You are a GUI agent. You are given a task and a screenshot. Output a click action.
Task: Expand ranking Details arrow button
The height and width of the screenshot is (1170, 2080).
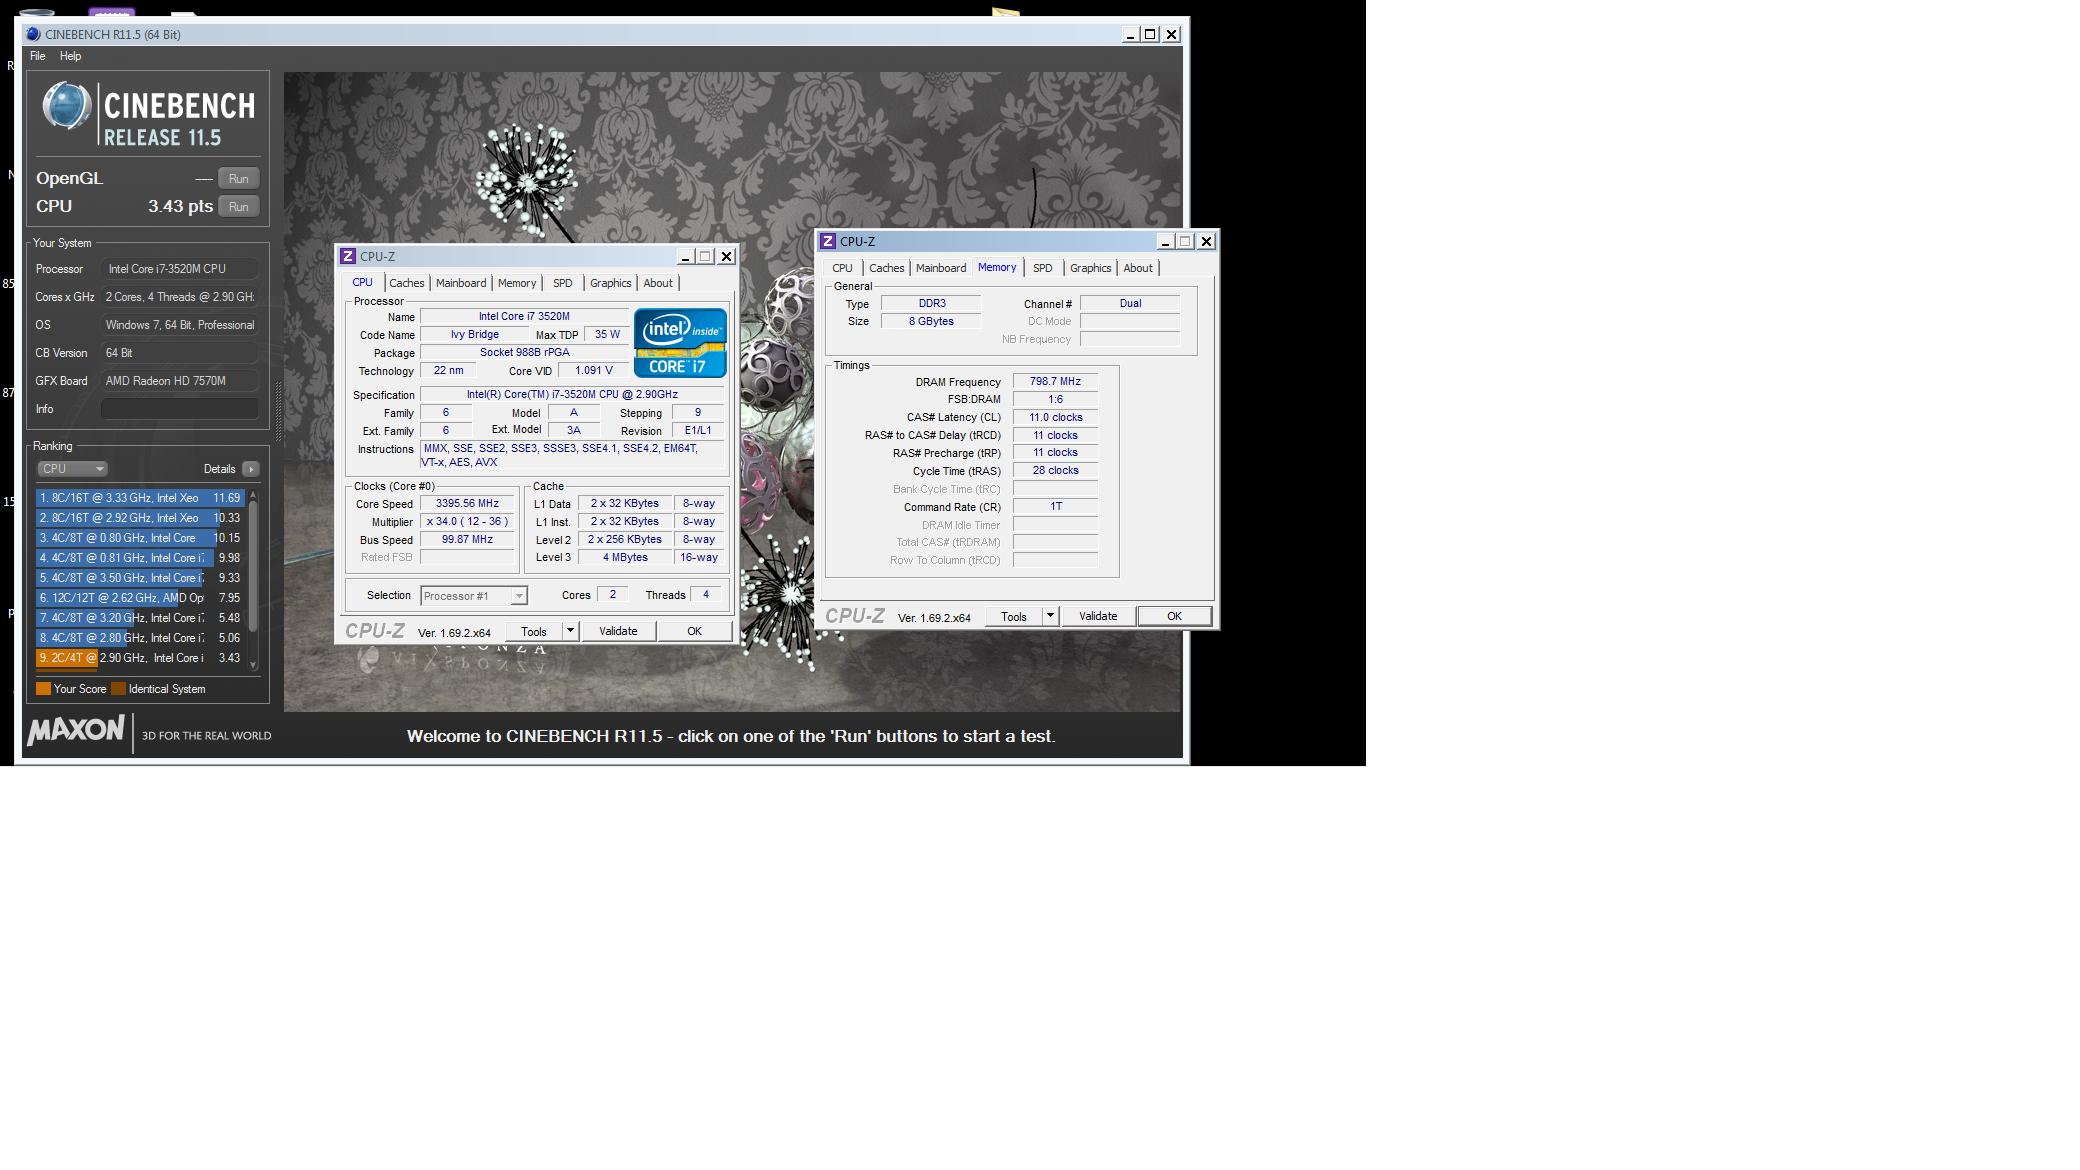251,469
